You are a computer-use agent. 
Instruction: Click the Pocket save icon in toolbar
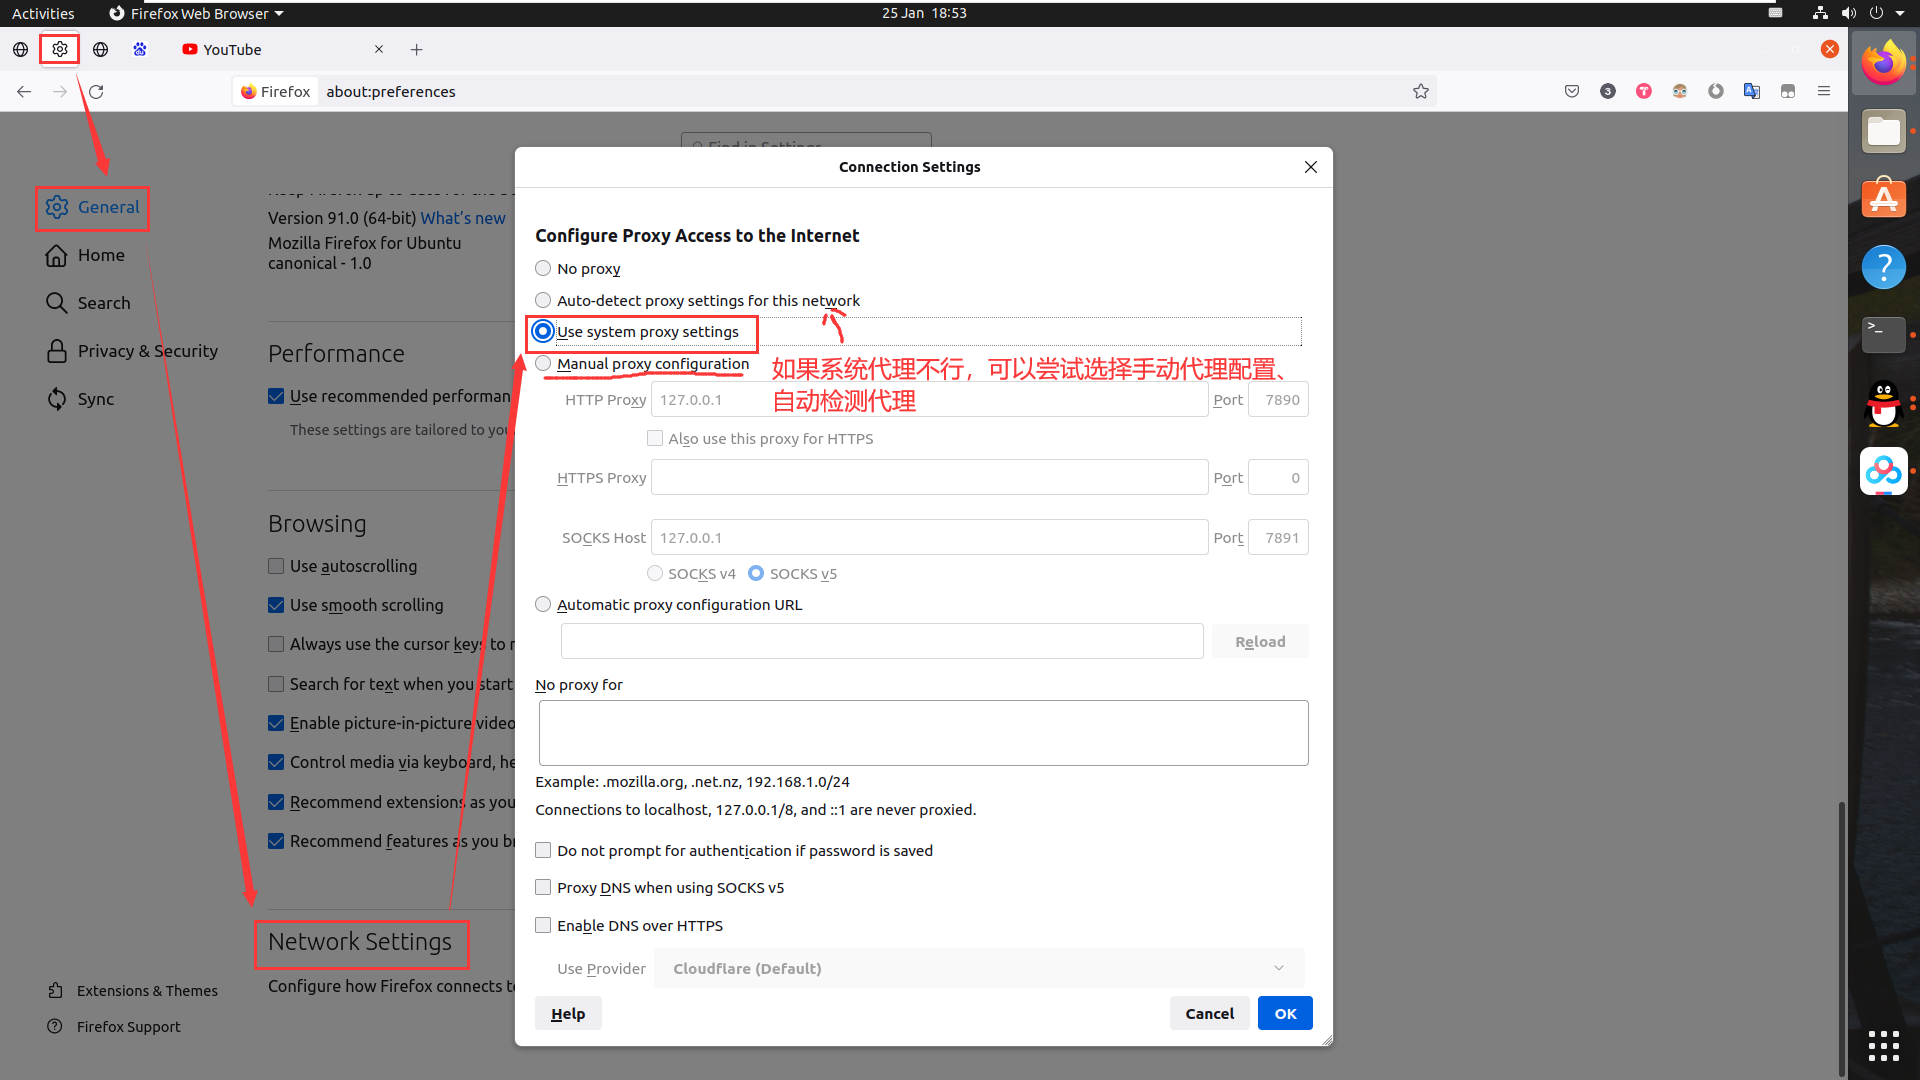point(1572,91)
